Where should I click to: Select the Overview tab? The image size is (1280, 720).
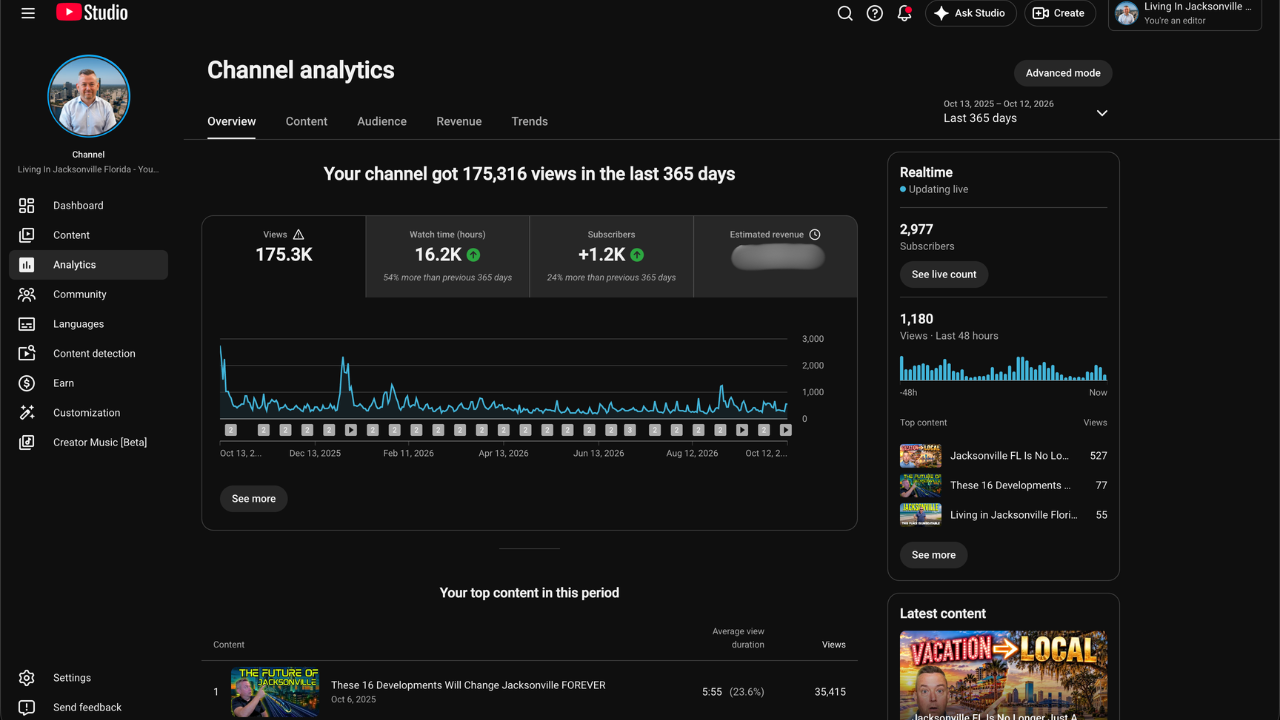click(232, 121)
